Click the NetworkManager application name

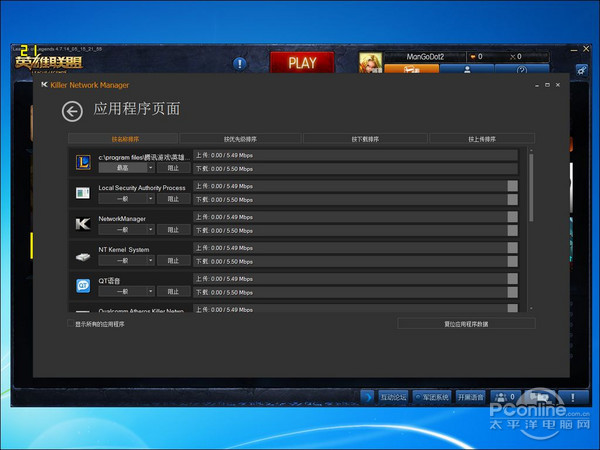[x=122, y=219]
